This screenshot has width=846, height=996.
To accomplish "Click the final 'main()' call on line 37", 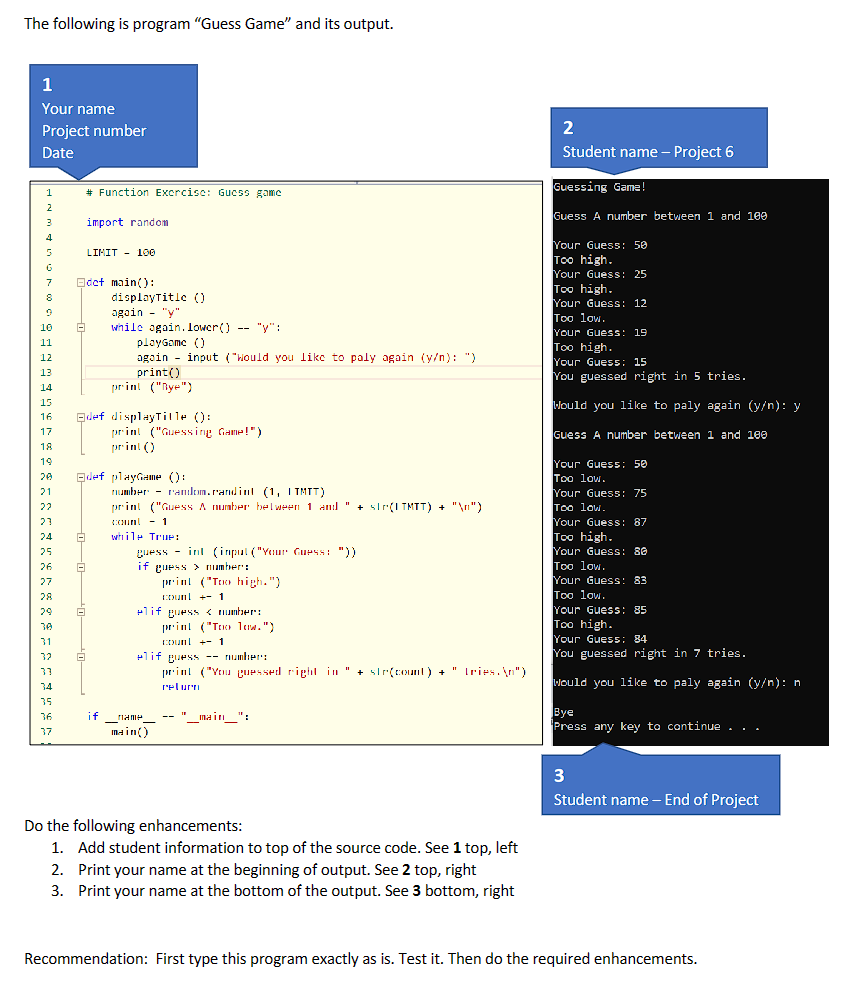I will 130,732.
